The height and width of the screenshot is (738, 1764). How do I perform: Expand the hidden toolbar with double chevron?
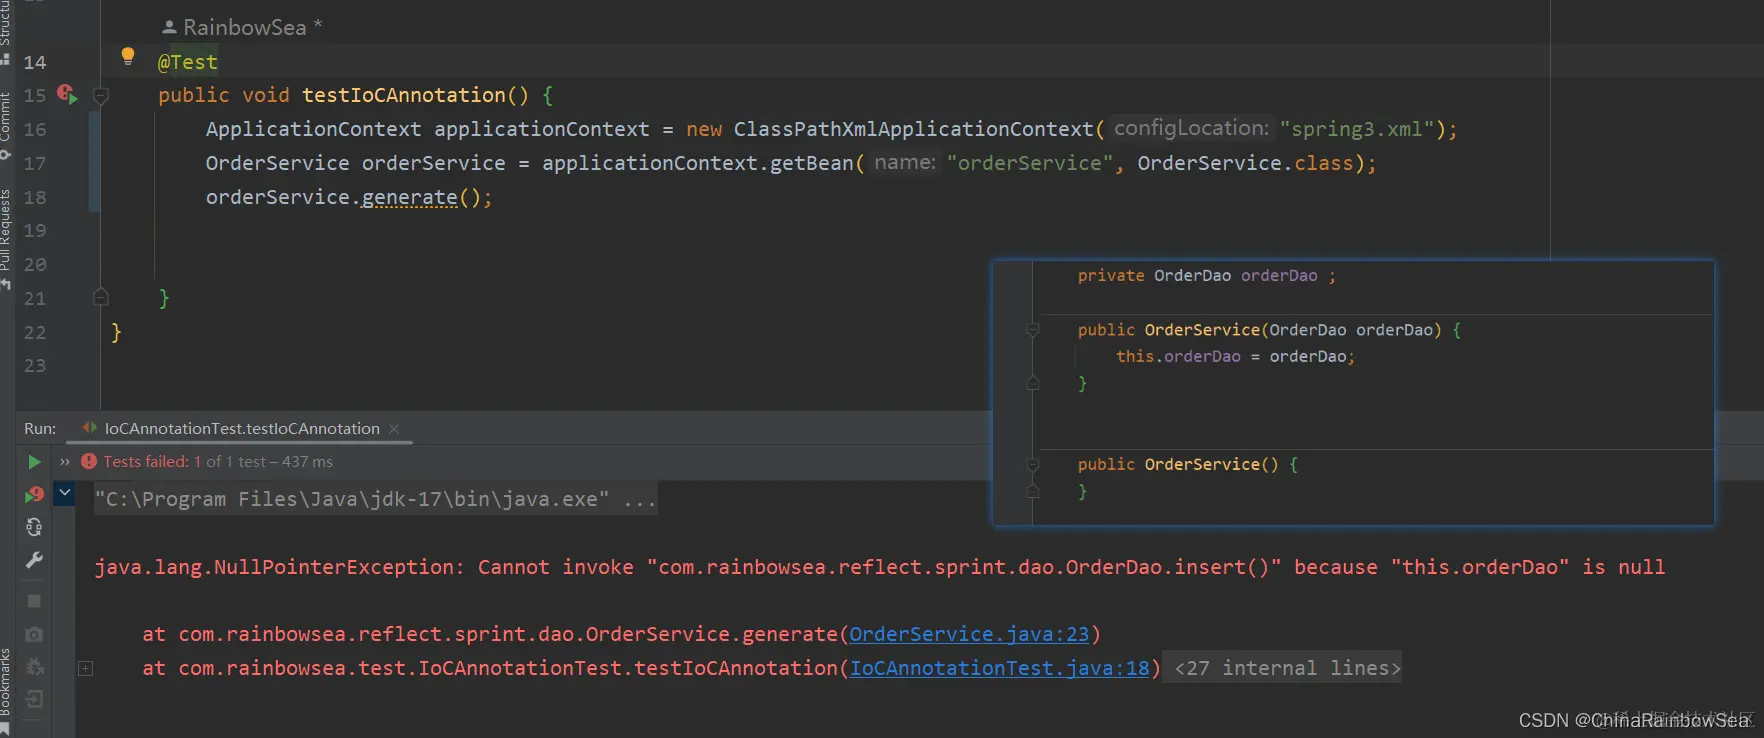pos(65,462)
